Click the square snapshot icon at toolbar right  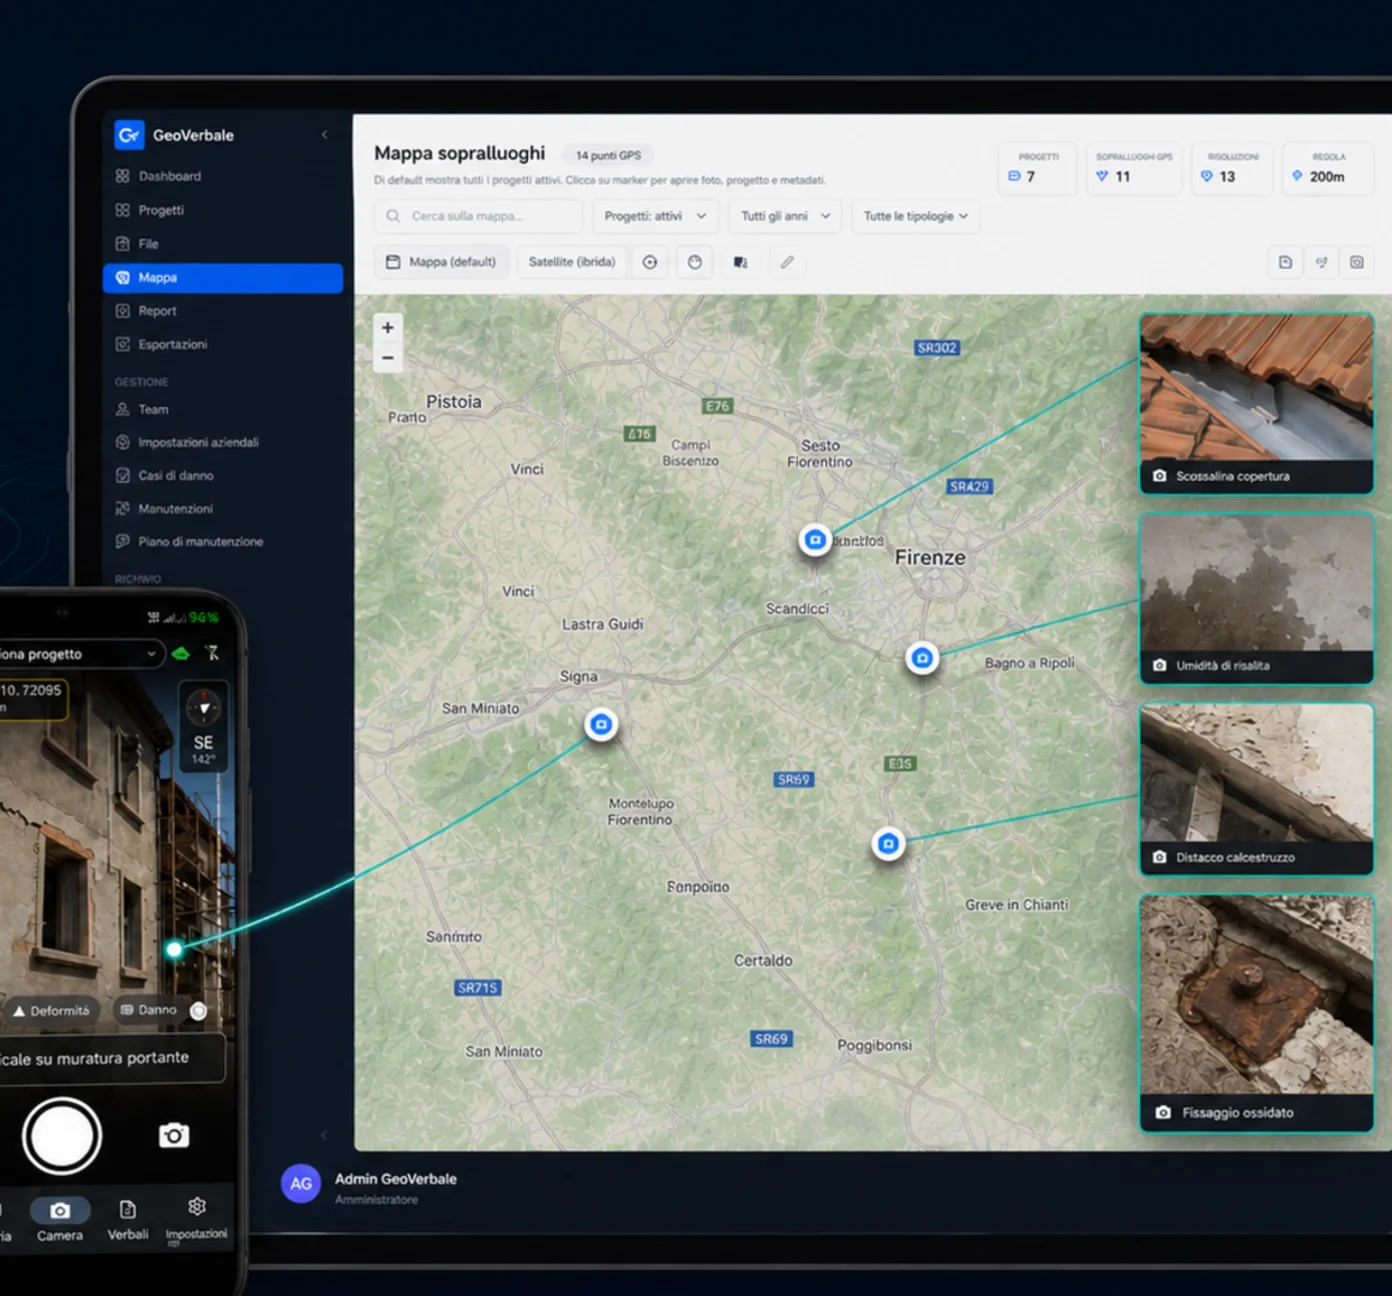pos(1357,262)
